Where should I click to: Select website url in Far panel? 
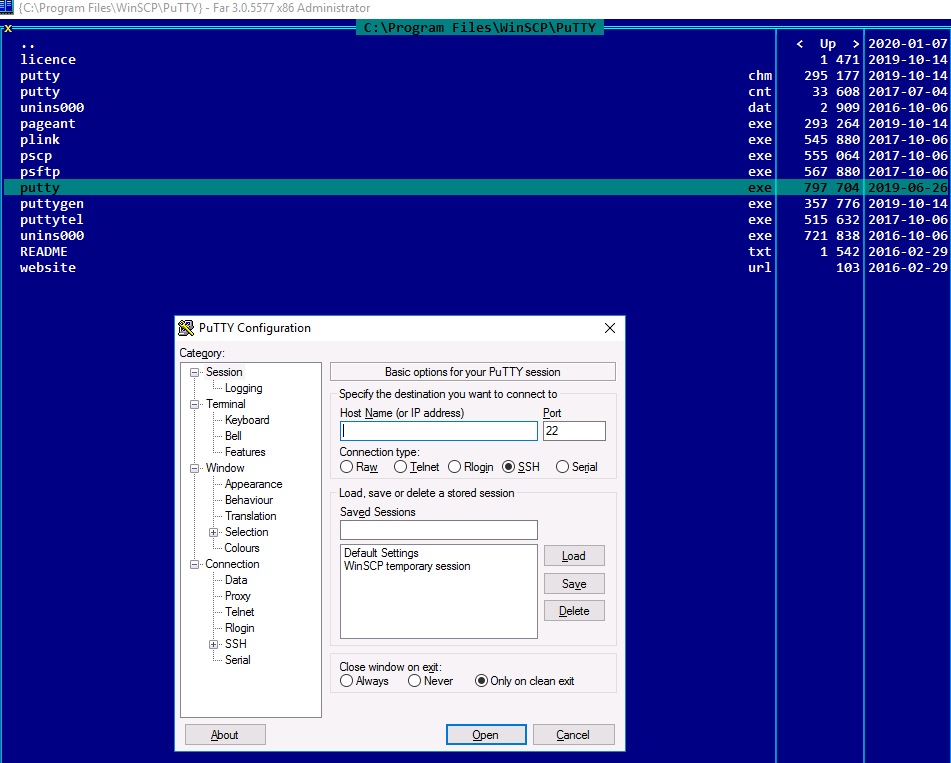(389, 267)
